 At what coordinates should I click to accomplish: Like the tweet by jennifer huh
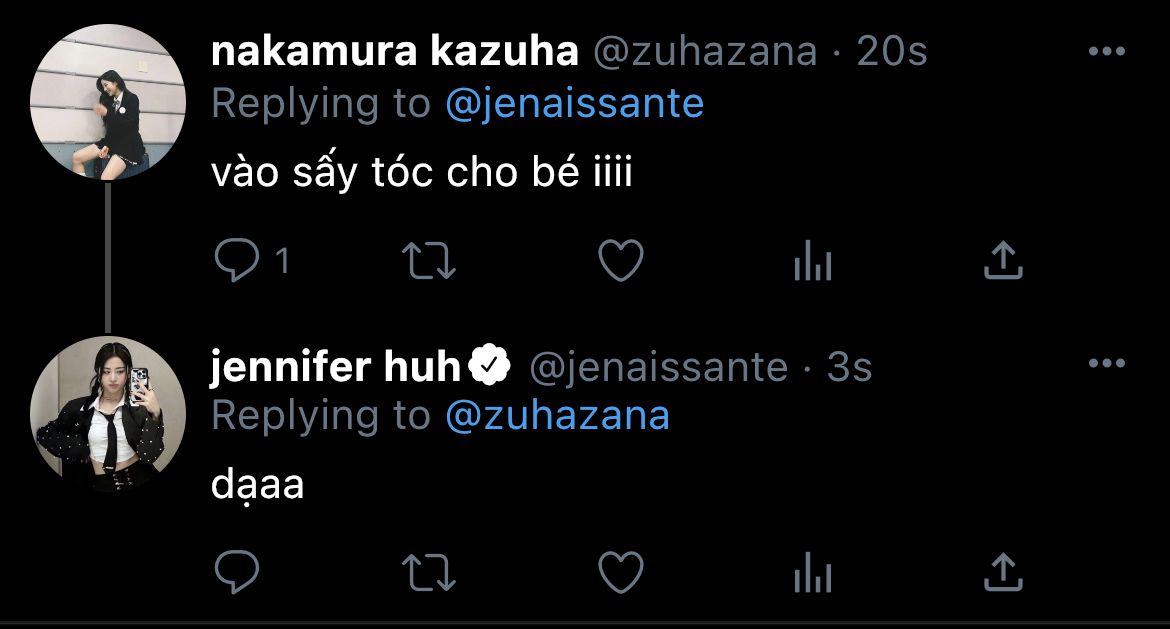[x=620, y=573]
